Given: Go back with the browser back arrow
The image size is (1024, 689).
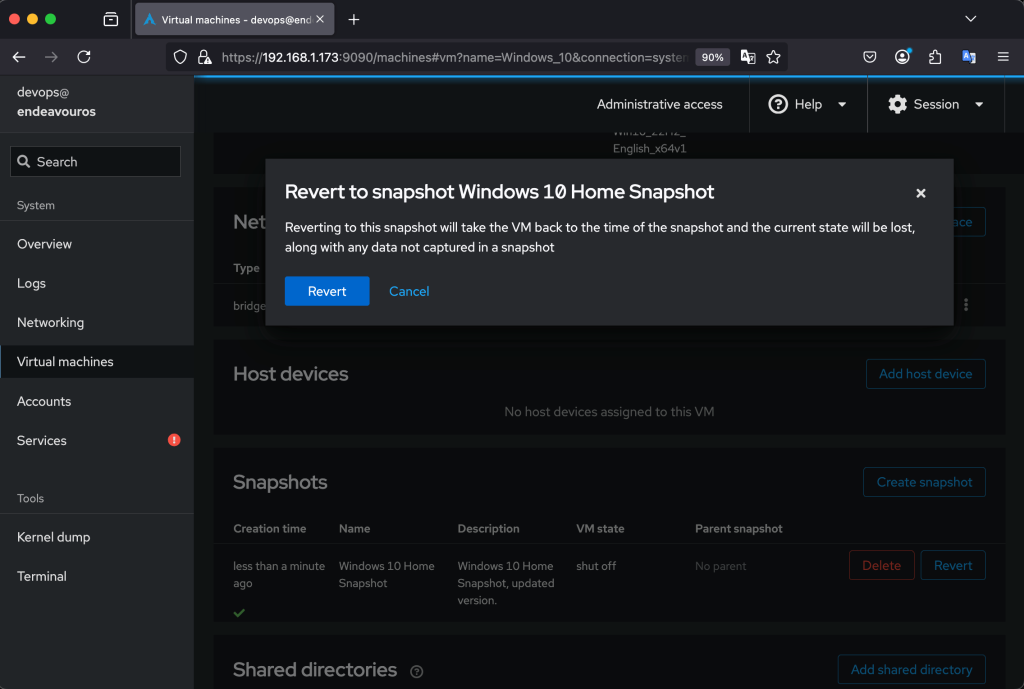Looking at the screenshot, I should tap(19, 57).
